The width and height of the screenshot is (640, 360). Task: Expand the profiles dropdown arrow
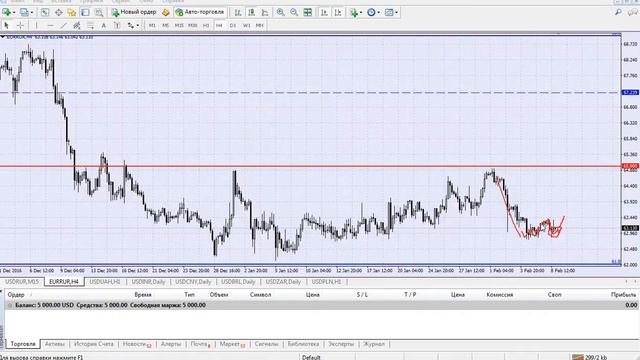click(32, 13)
